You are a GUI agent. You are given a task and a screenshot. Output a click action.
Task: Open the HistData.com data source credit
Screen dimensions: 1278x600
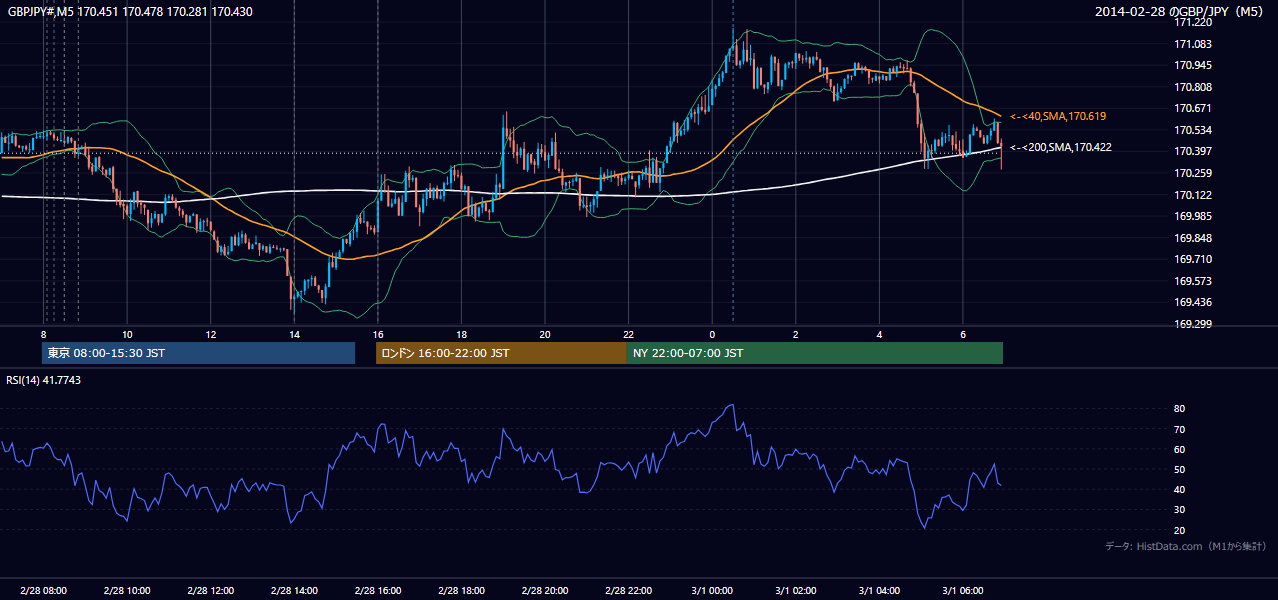click(1186, 547)
